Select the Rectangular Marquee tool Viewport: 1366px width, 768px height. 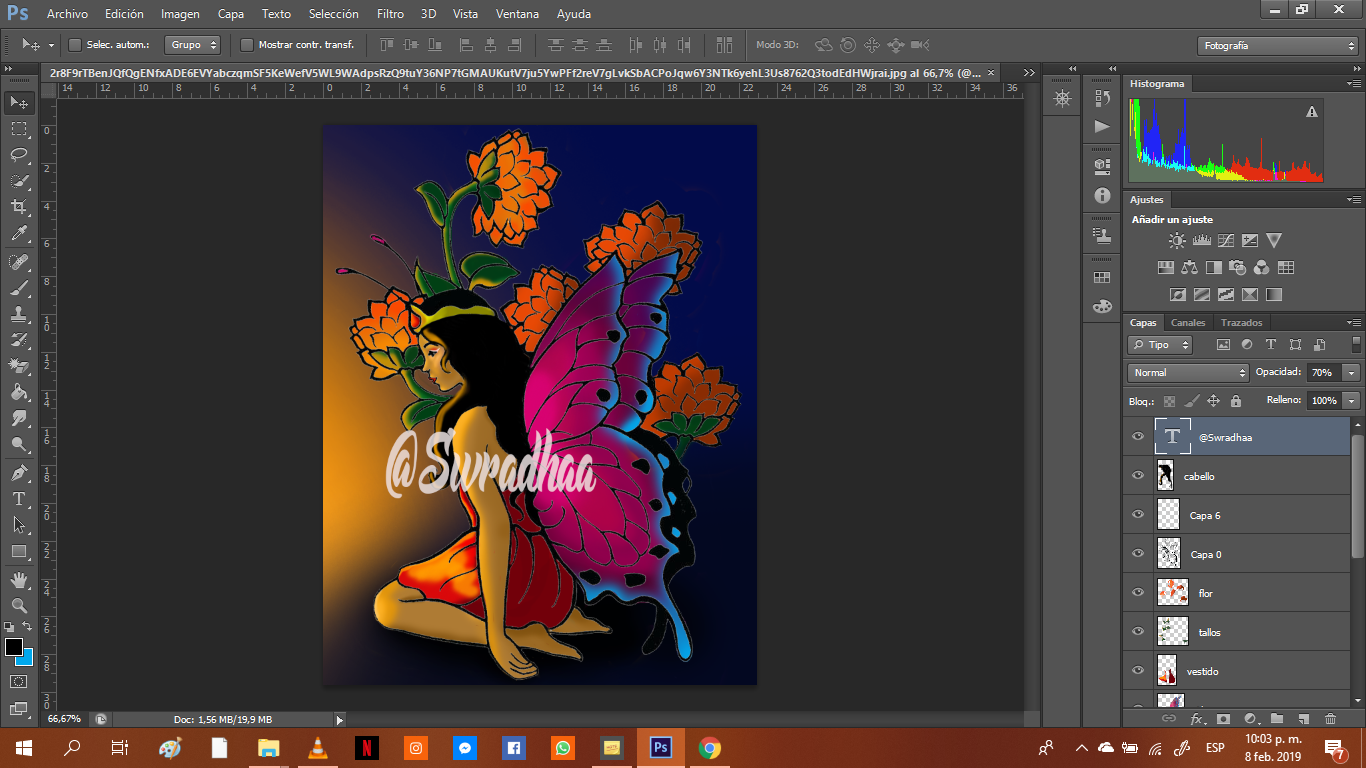click(x=19, y=129)
